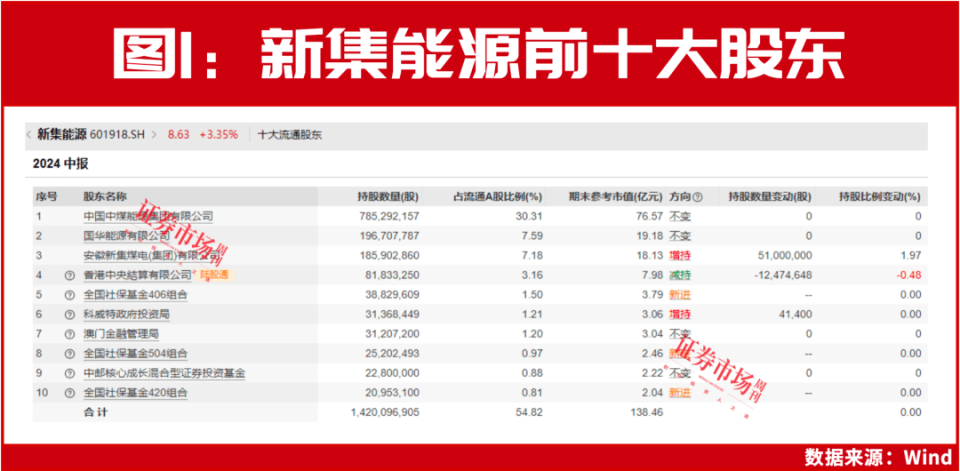Sort by the 期末参考市值(亿元) column header
Viewport: 960px width, 471px height.
(x=616, y=197)
